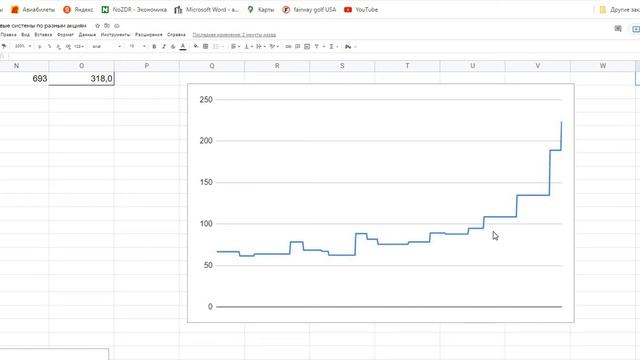640x360 pixels.
Task: Open the Справка menu
Action: [x=176, y=35]
